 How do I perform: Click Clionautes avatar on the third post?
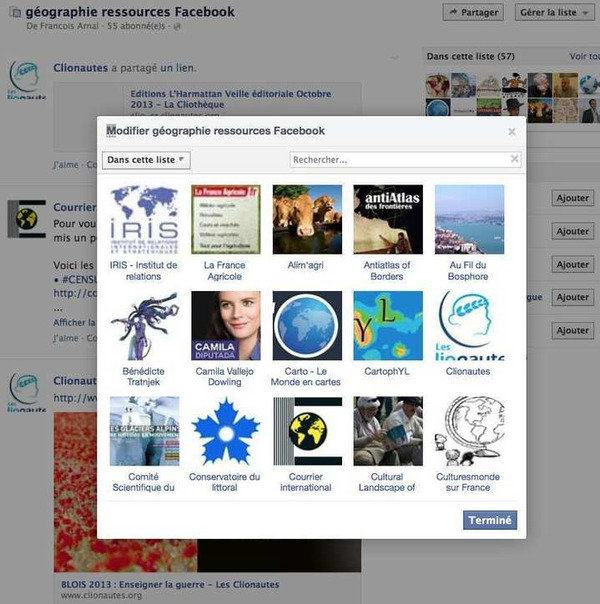click(x=27, y=392)
